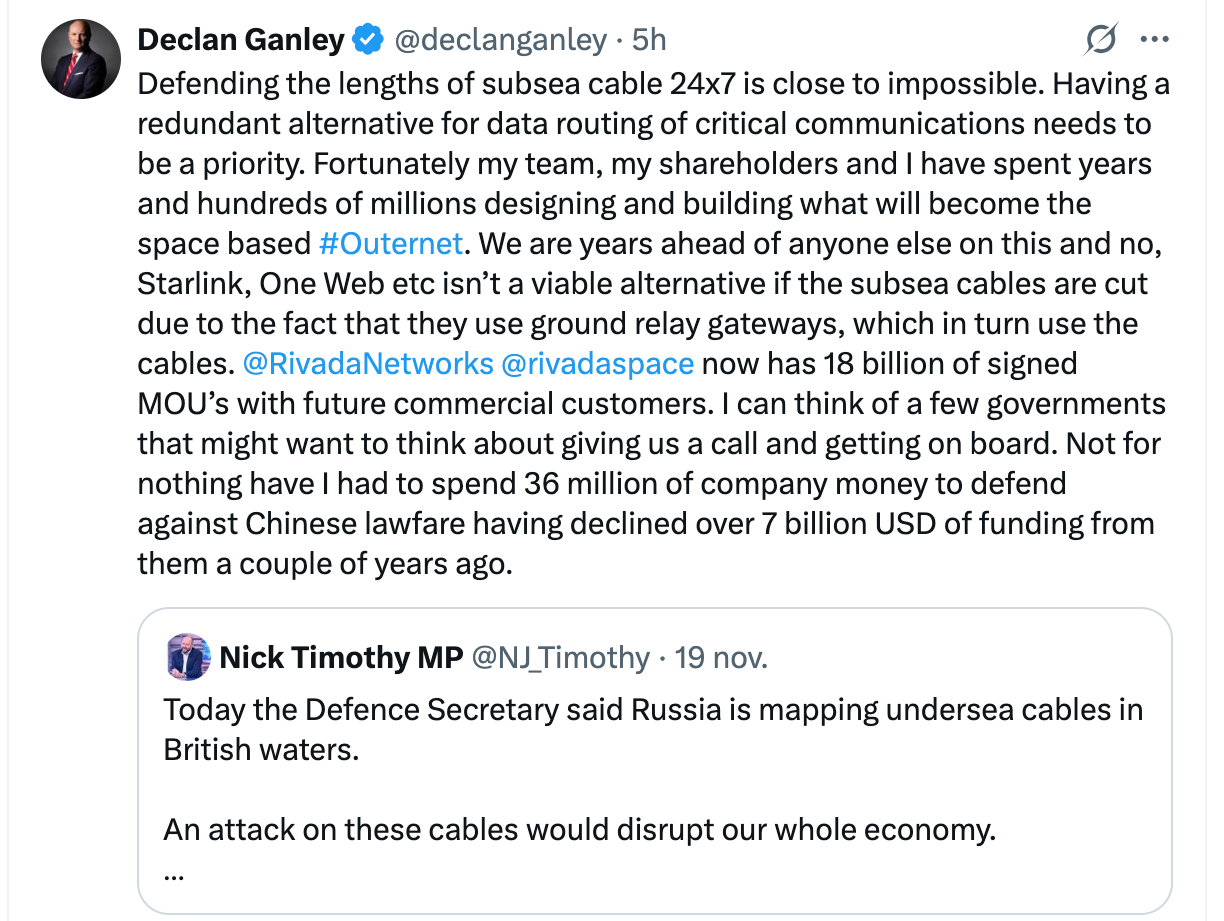Open the Grok slashed-circle icon
Image resolution: width=1224 pixels, height=921 pixels.
1101,41
